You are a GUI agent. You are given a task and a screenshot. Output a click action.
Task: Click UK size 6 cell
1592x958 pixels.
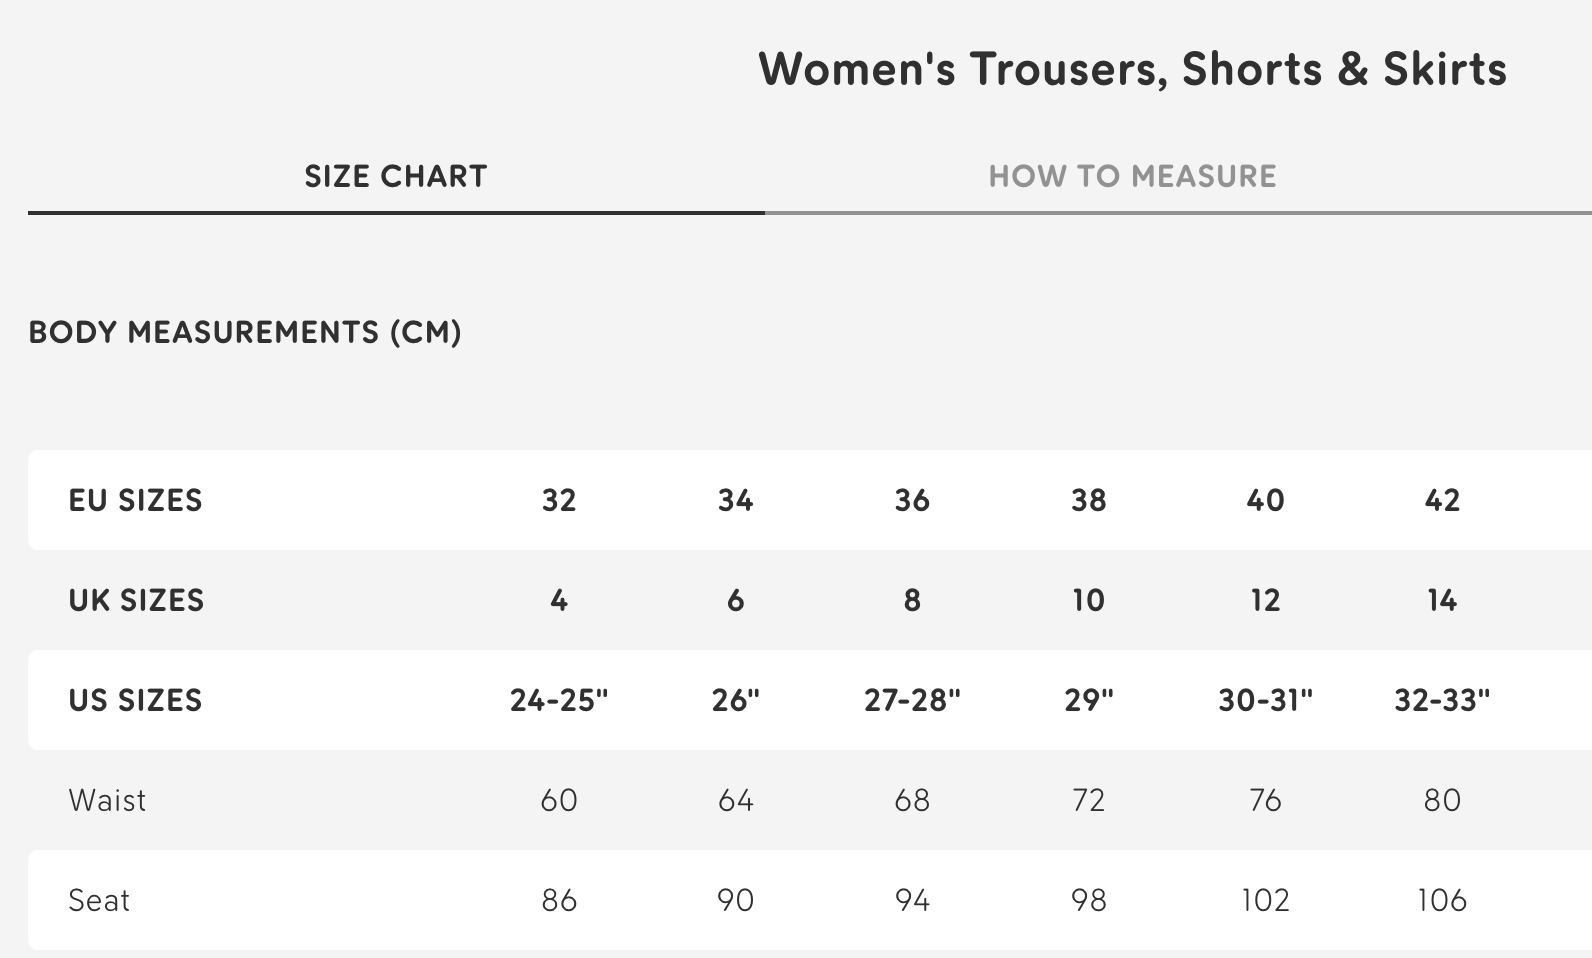click(x=735, y=600)
